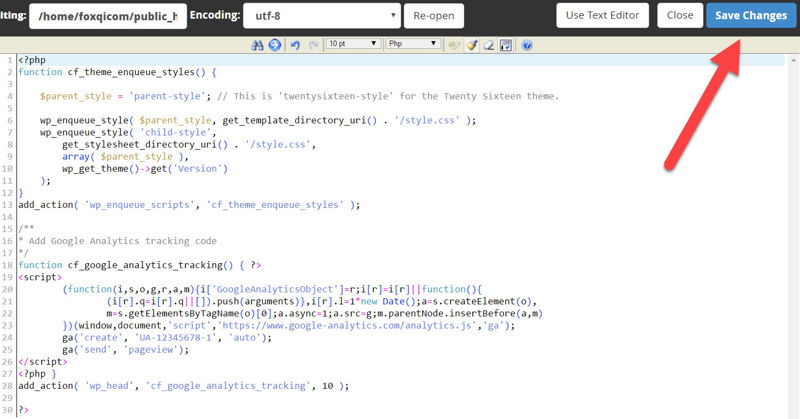Open the Php syntax language dropdown
Image resolution: width=800 pixels, height=419 pixels.
click(412, 45)
